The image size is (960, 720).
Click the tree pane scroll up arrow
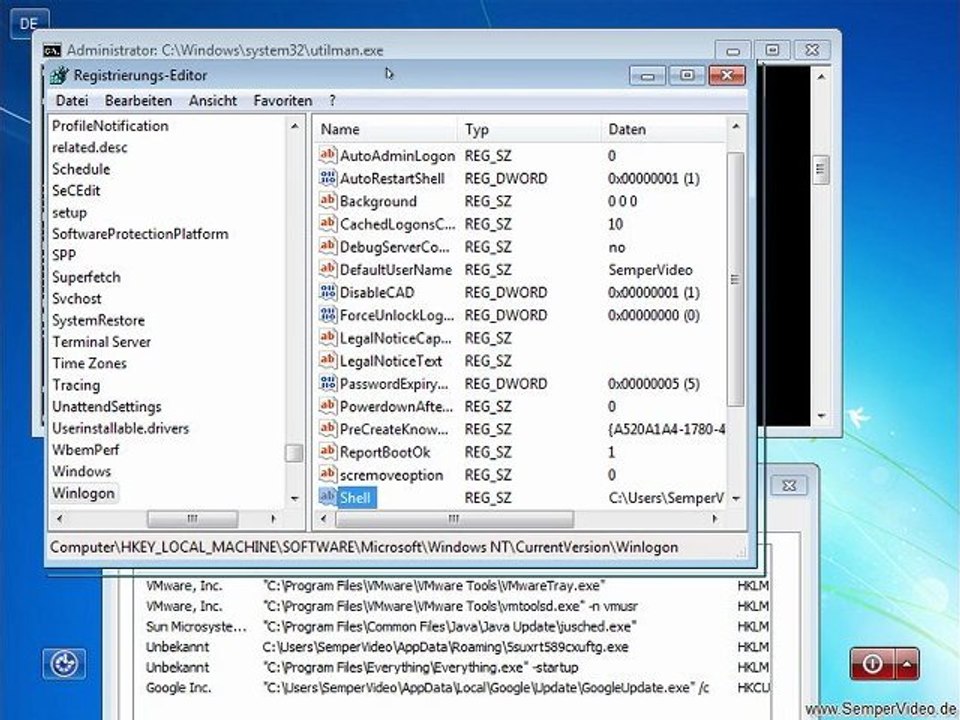pyautogui.click(x=294, y=126)
